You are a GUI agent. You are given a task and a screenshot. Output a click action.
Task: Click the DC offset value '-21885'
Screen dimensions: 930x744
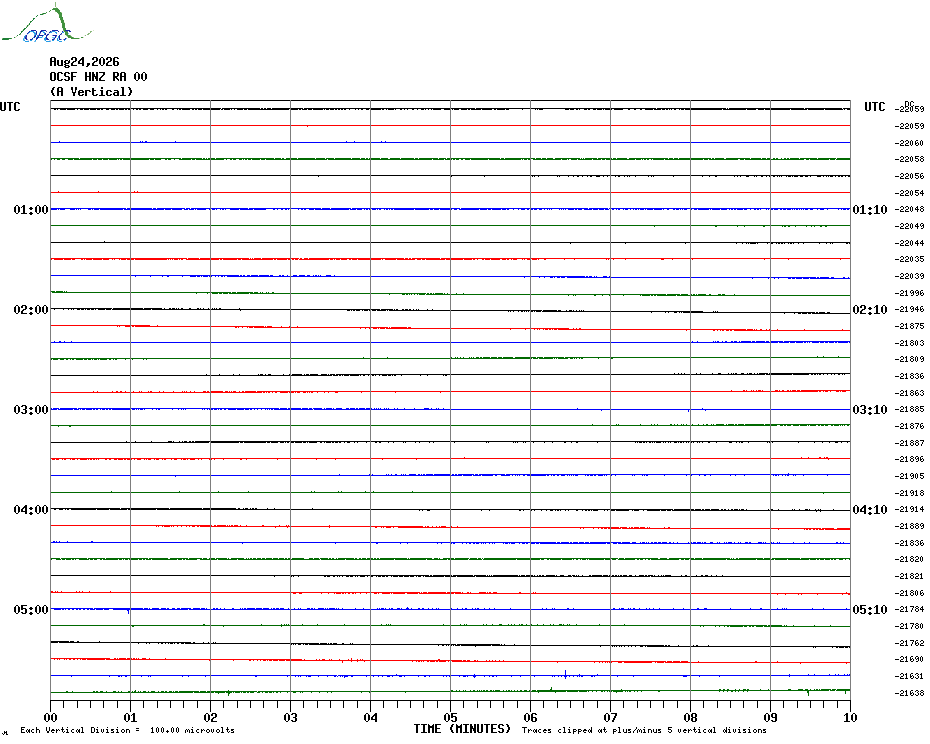[909, 409]
